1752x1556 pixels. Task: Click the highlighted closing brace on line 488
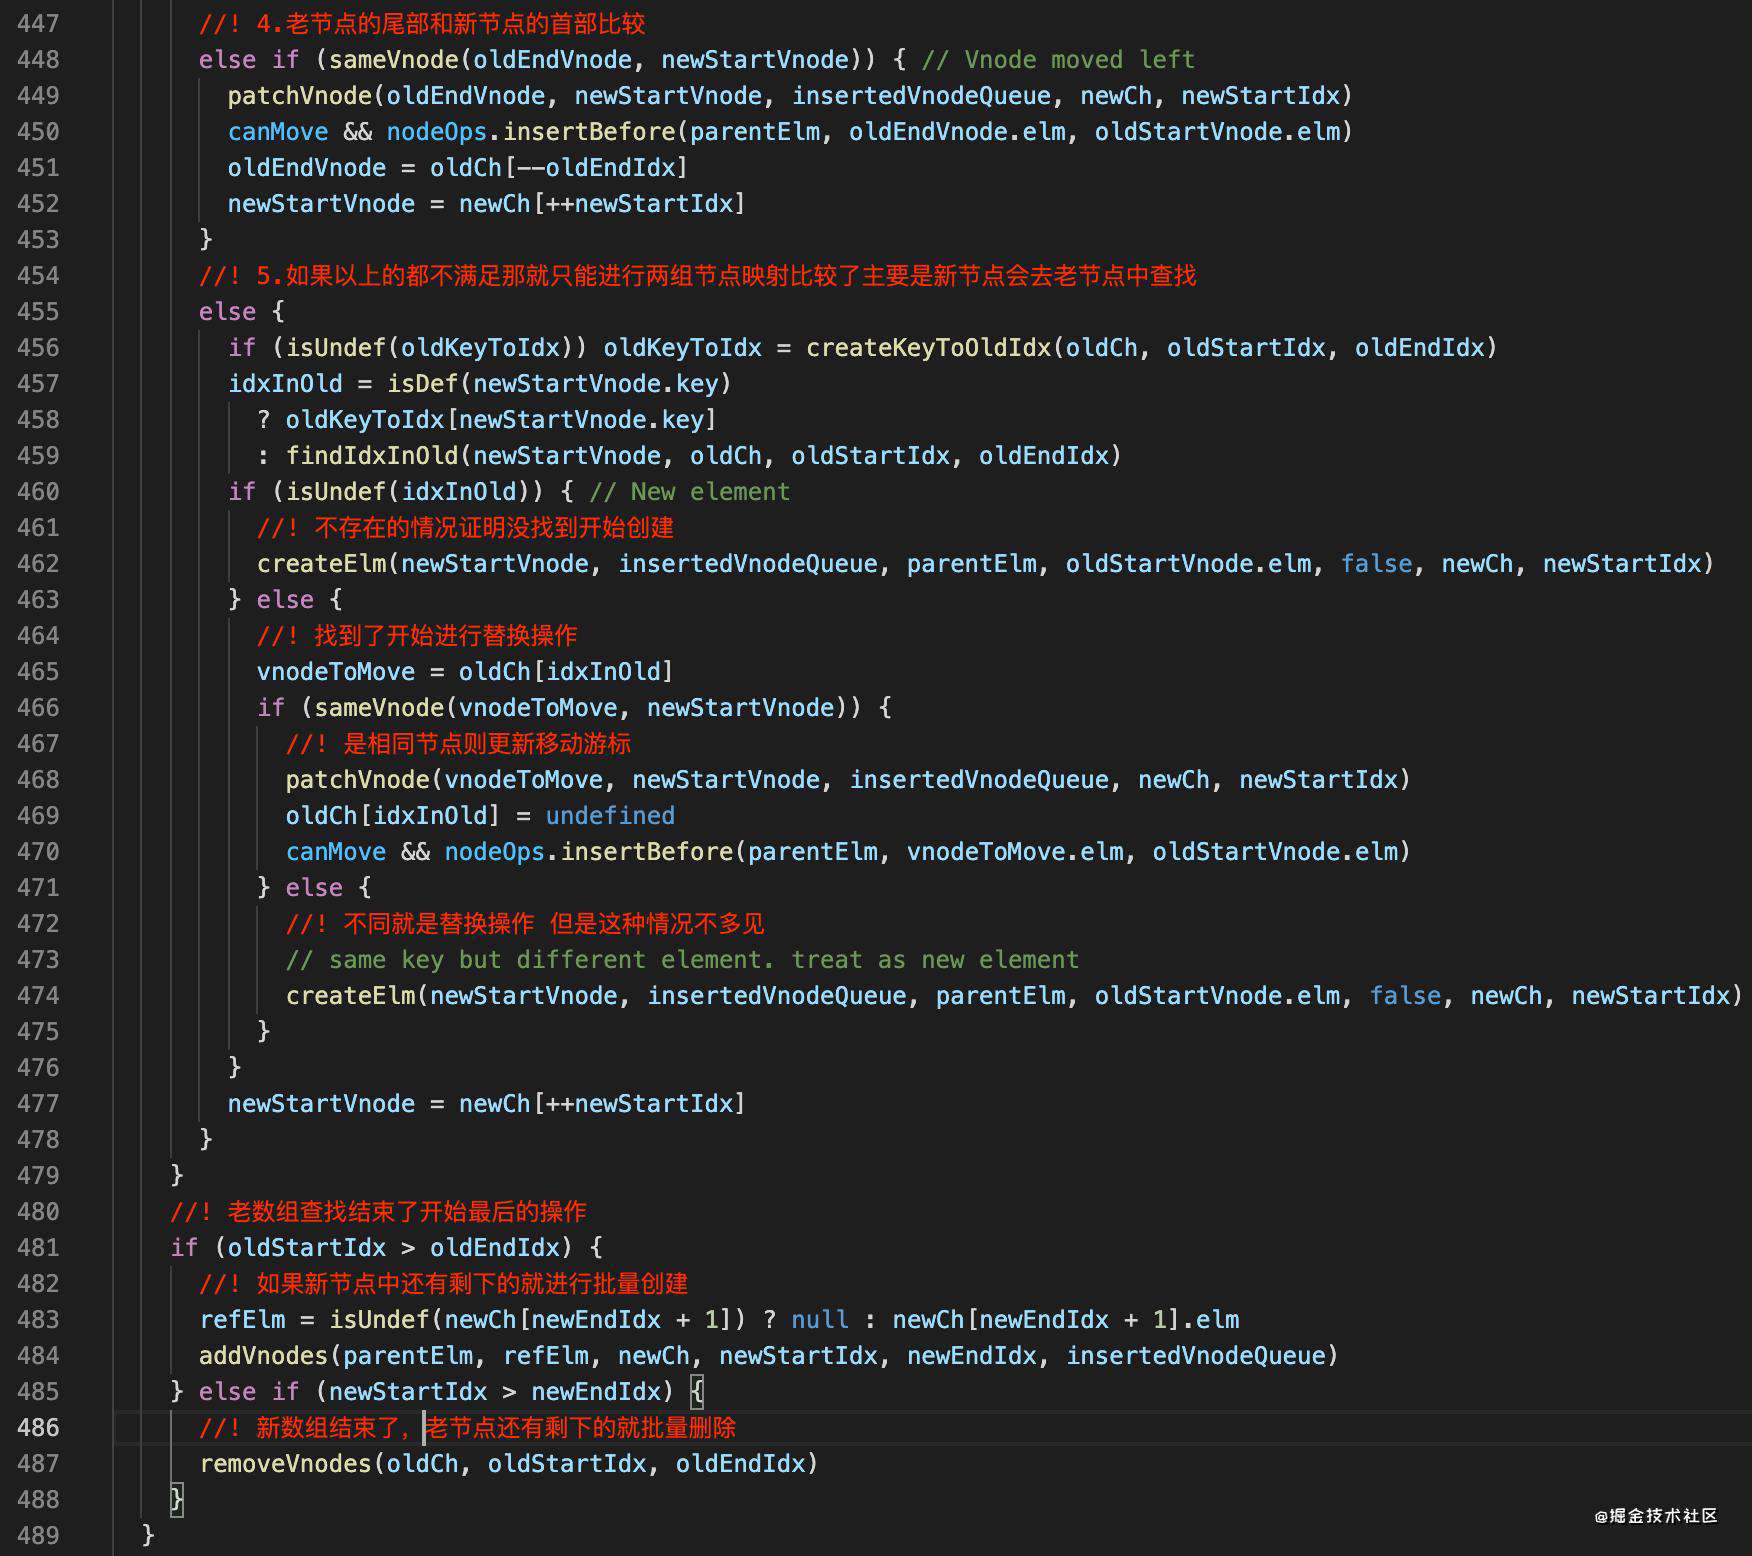point(177,1499)
